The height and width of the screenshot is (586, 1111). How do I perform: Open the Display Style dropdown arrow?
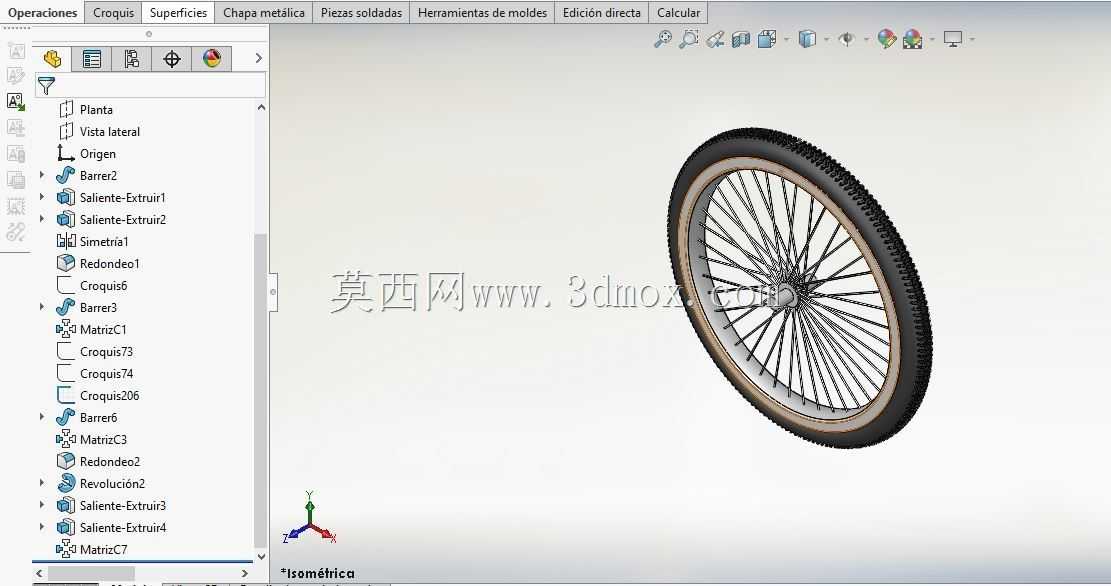(826, 39)
